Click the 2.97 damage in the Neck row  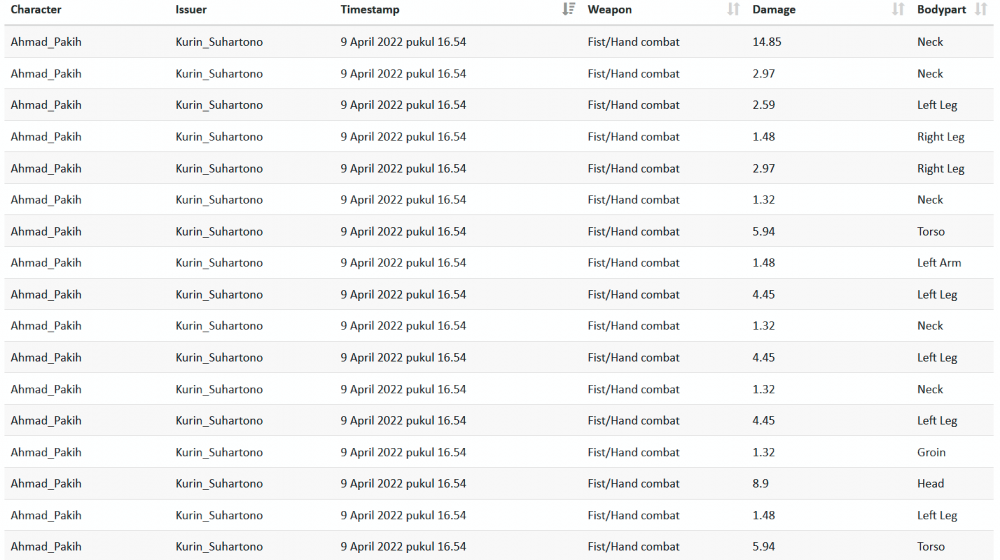(x=763, y=74)
